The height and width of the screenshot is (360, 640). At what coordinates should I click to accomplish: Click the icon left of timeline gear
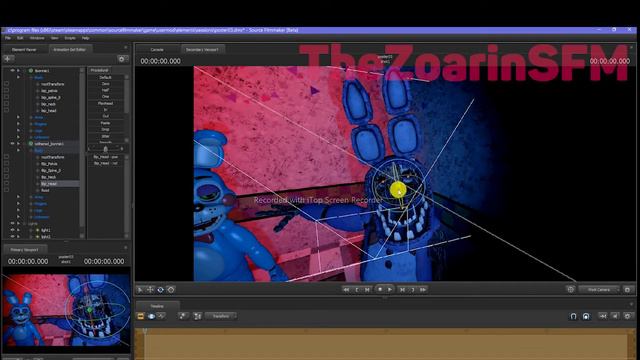tap(616, 316)
